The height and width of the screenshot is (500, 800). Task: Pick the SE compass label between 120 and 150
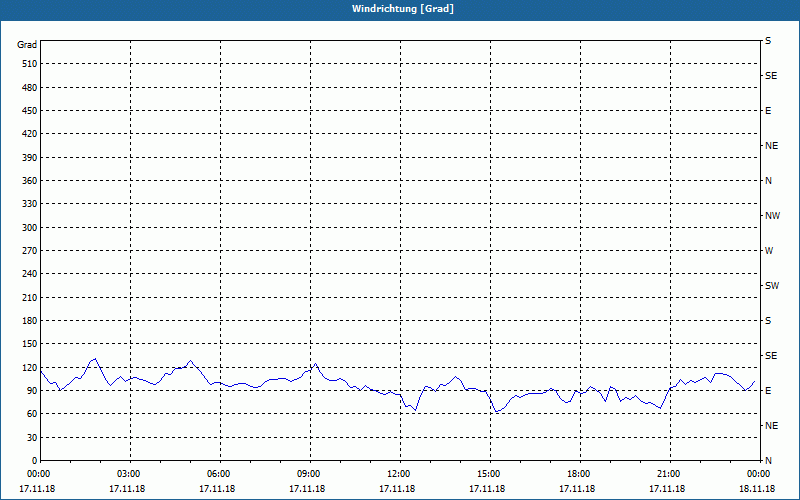[771, 356]
